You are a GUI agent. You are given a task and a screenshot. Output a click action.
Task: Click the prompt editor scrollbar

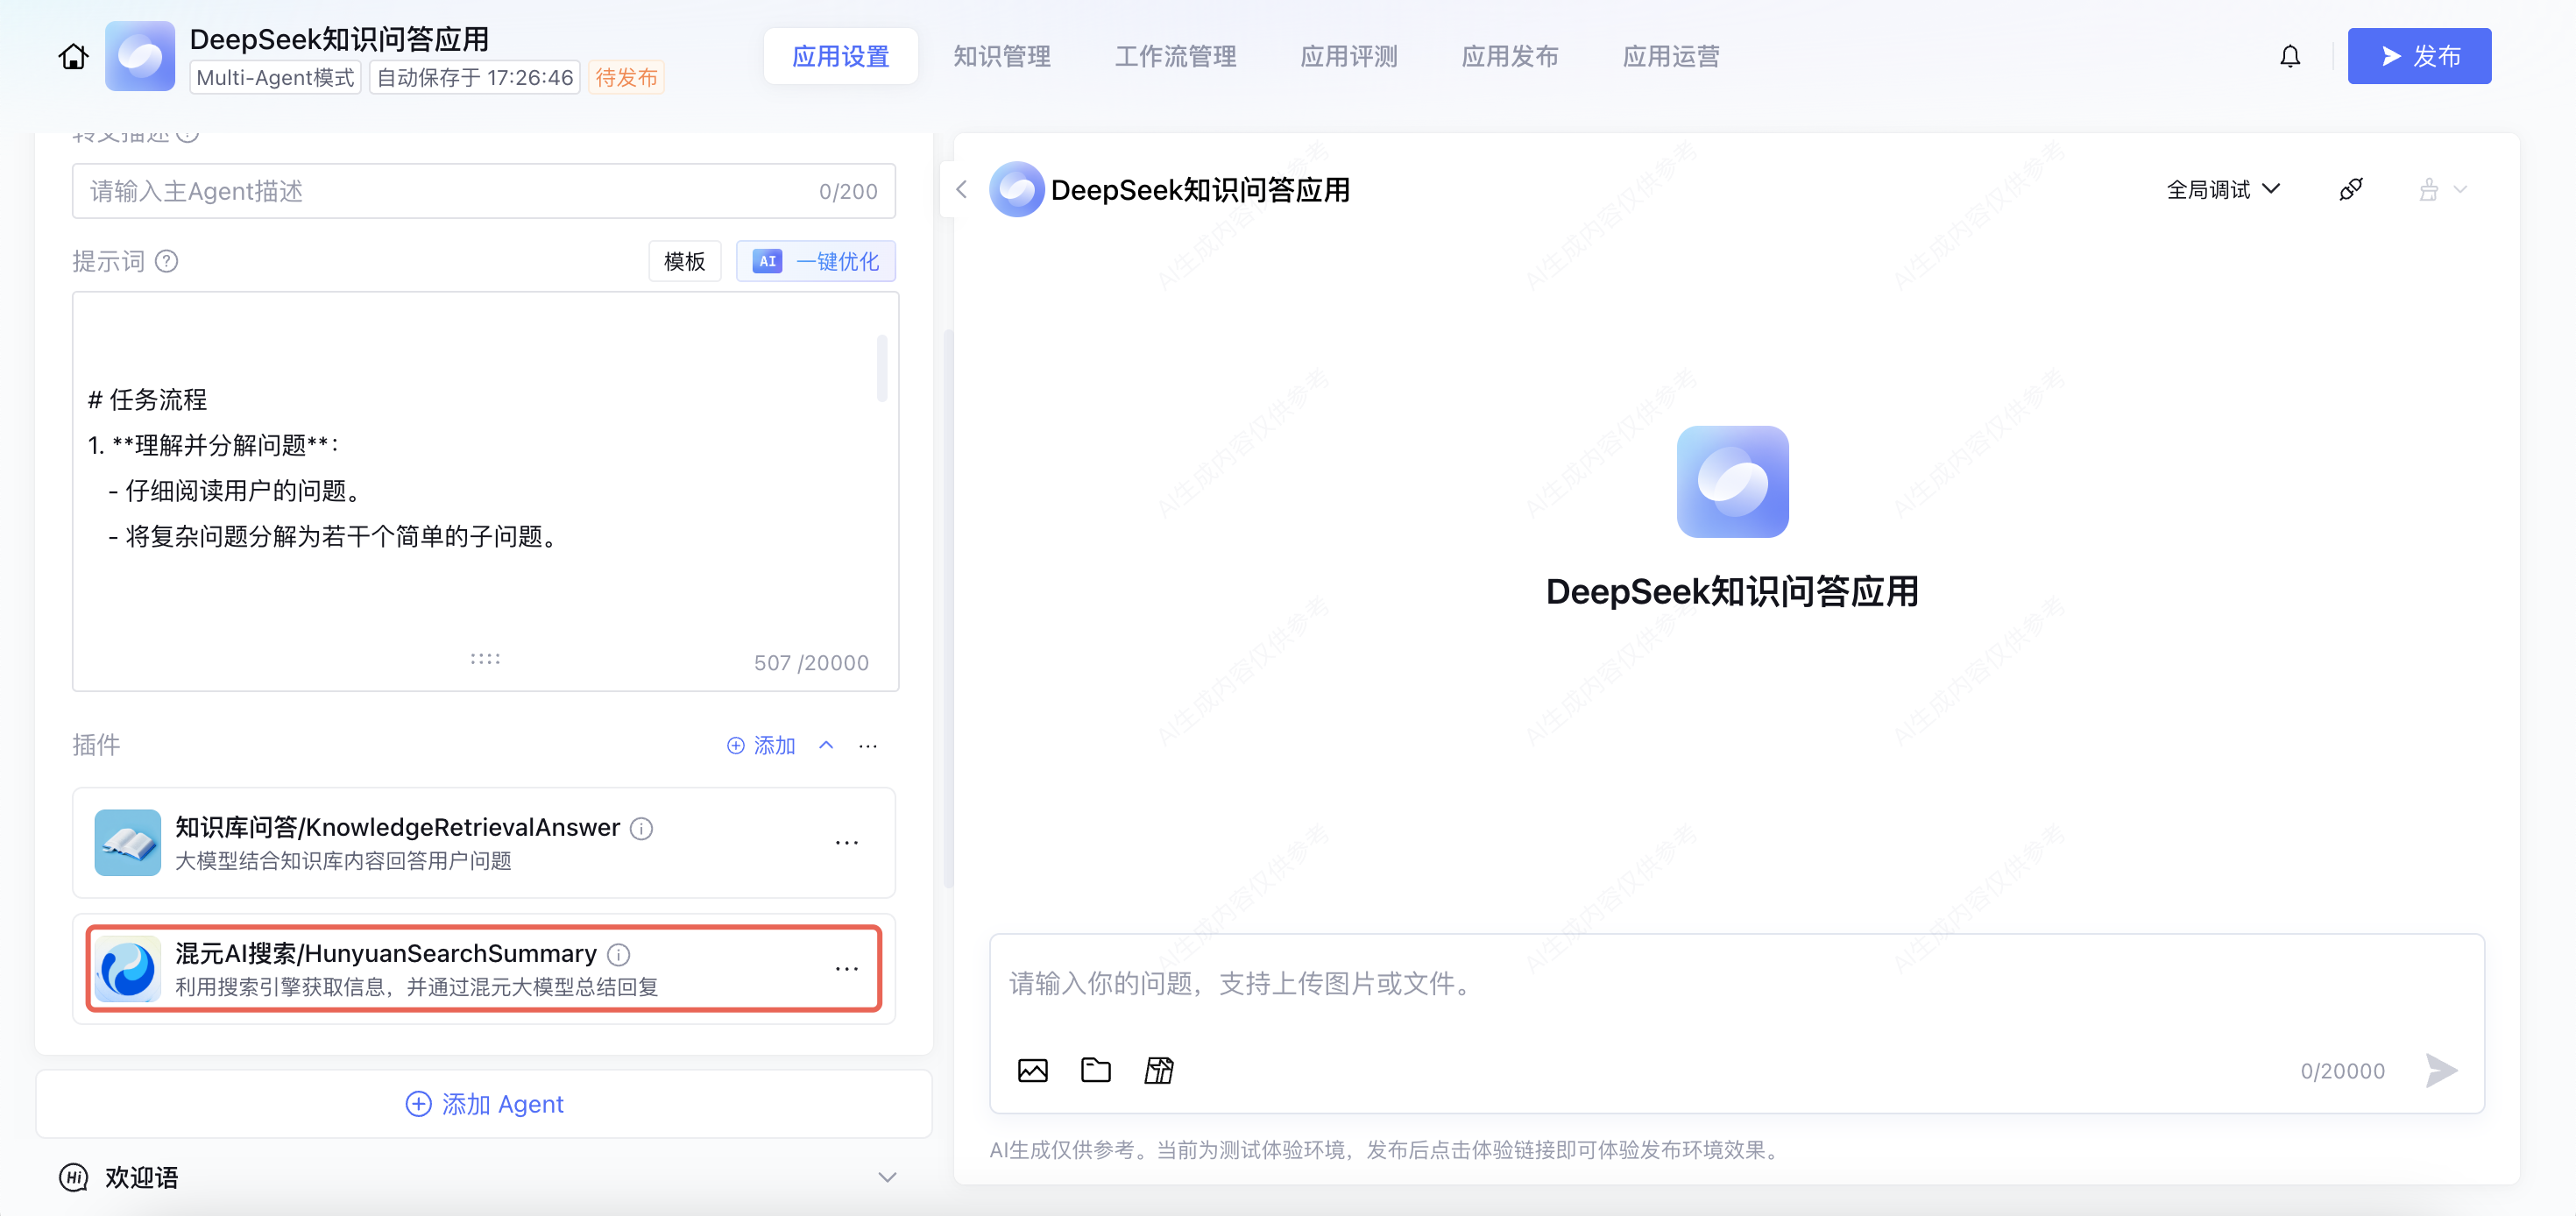click(x=881, y=369)
